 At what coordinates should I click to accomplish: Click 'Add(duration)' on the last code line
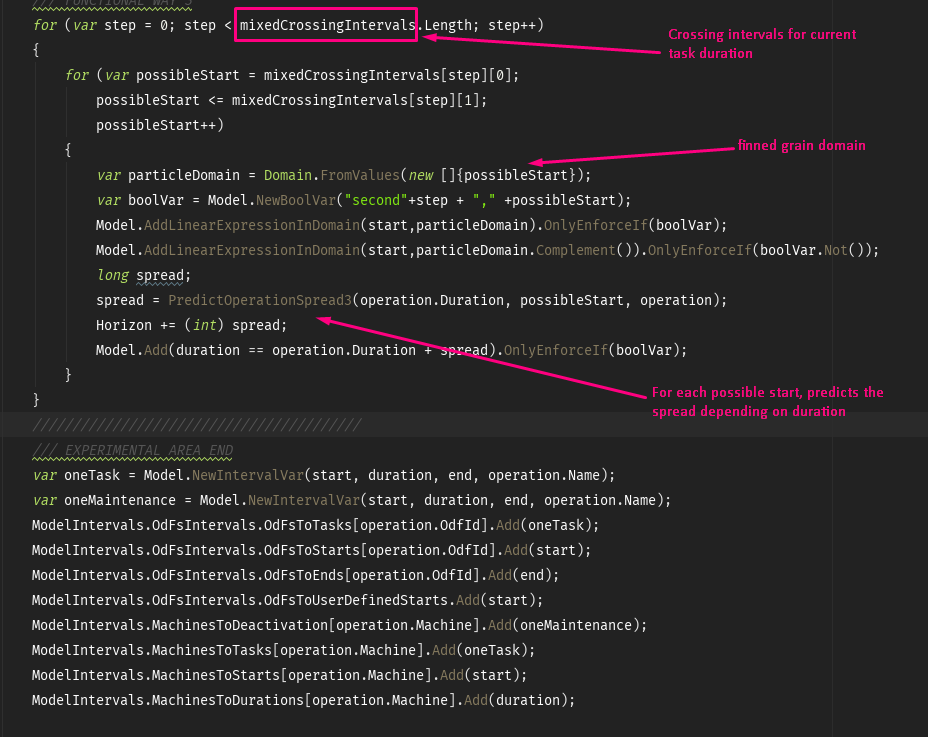click(x=515, y=700)
